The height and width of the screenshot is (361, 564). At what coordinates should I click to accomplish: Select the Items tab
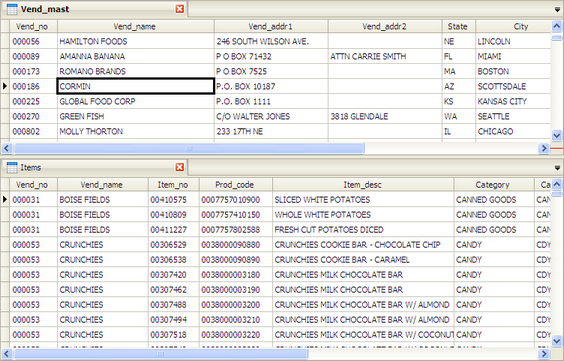(x=94, y=168)
